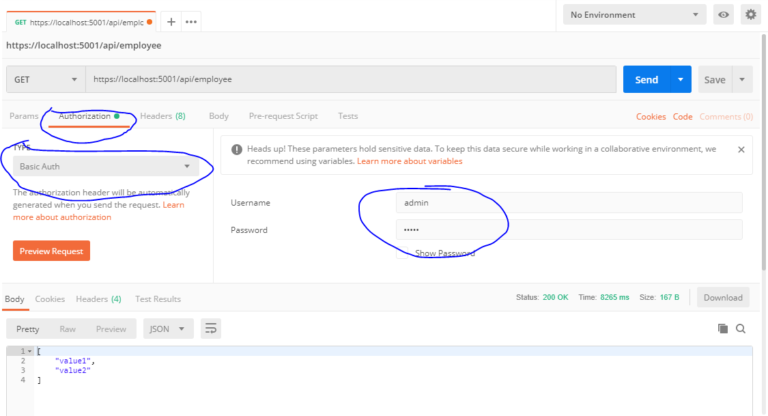Click the search magnifier icon in response
Viewport: 768px width, 416px height.
click(x=741, y=328)
